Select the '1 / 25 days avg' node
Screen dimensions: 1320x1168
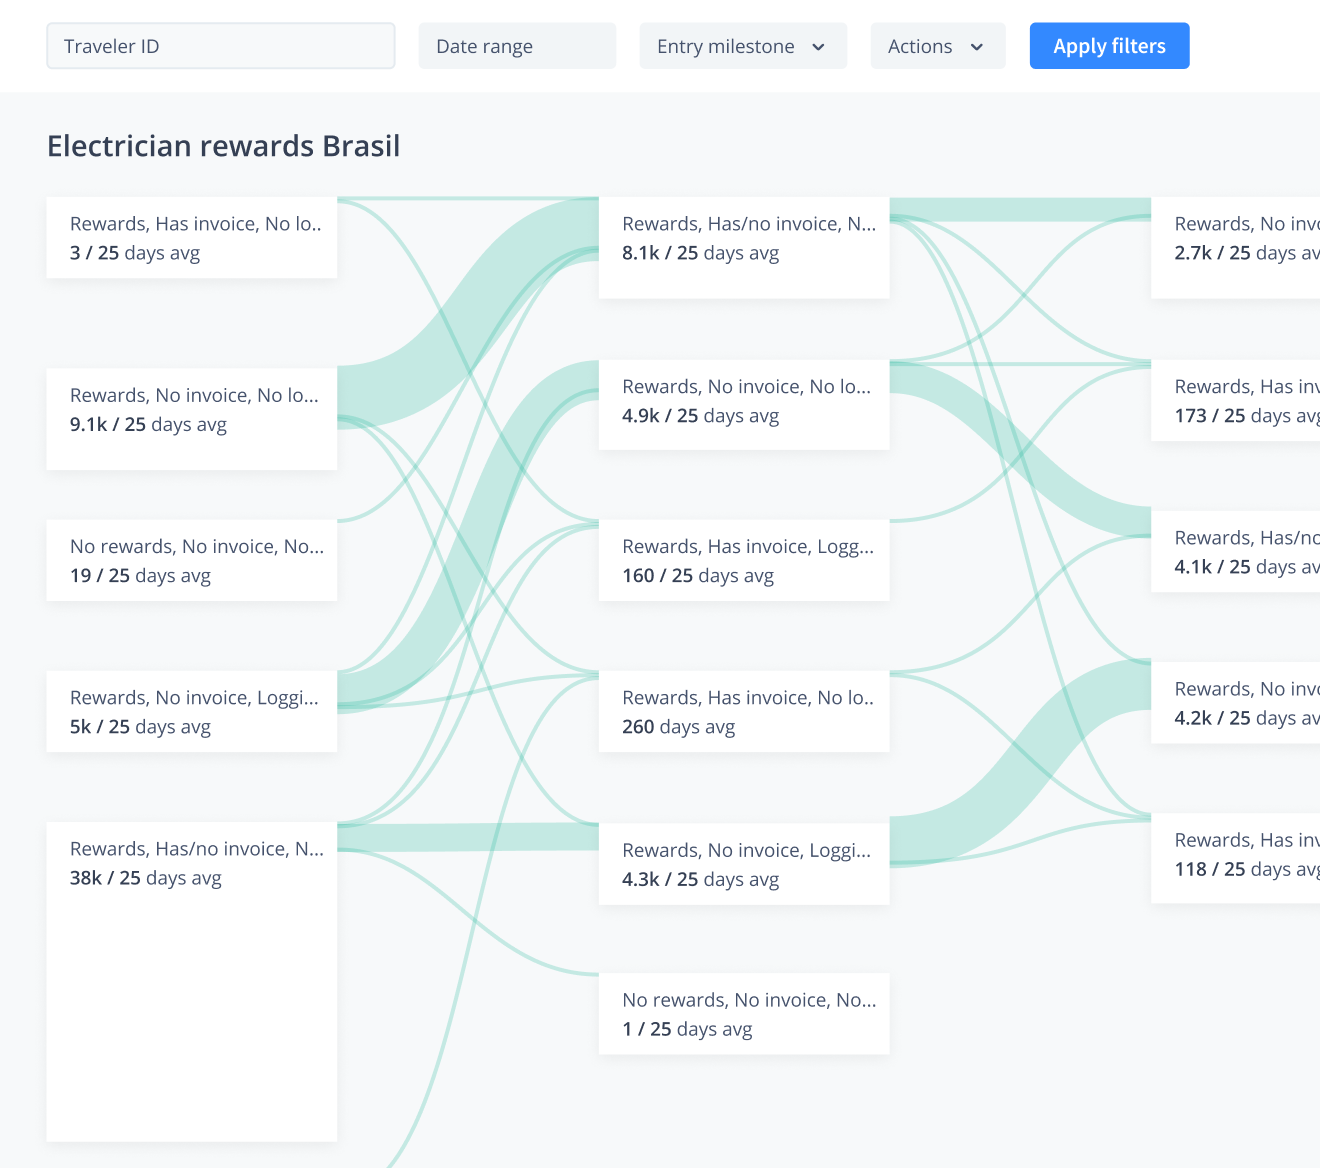[x=744, y=1014]
